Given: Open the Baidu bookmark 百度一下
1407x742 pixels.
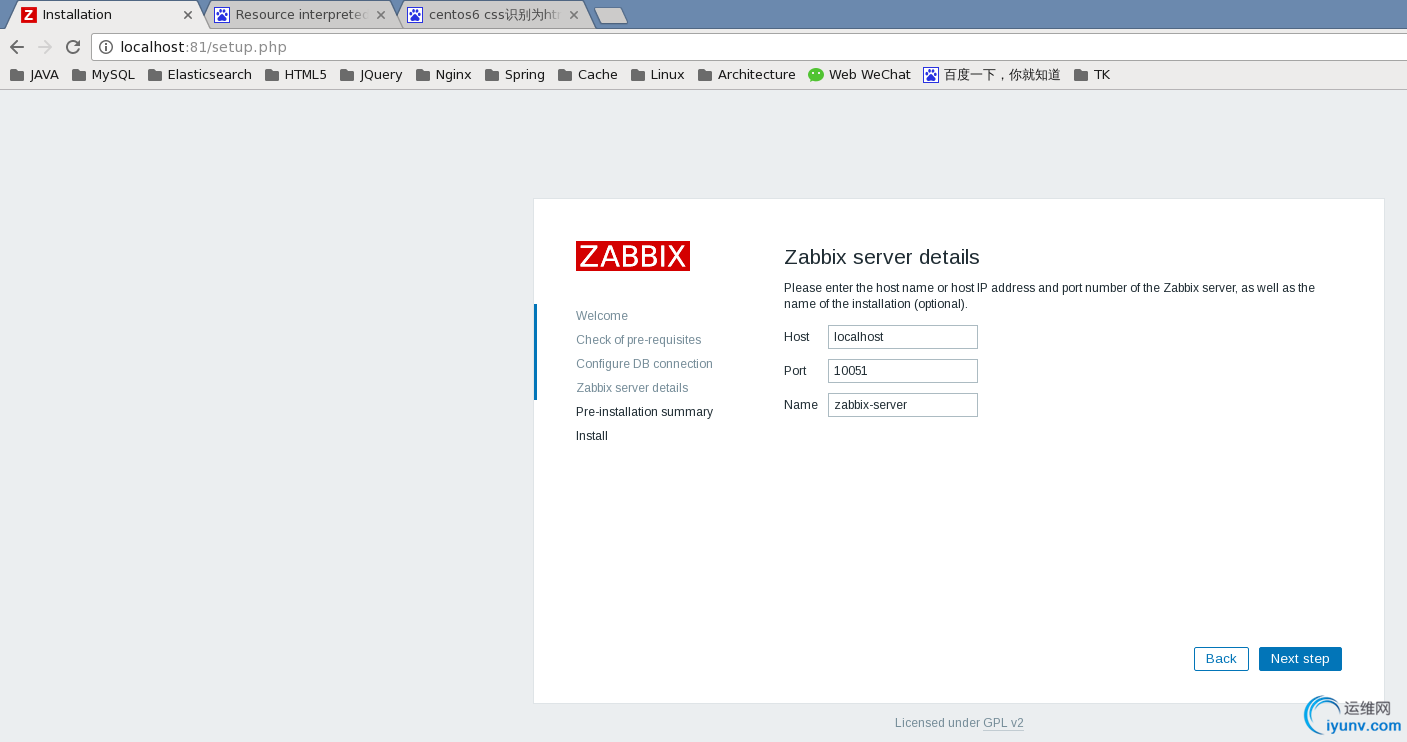Looking at the screenshot, I should coord(992,75).
